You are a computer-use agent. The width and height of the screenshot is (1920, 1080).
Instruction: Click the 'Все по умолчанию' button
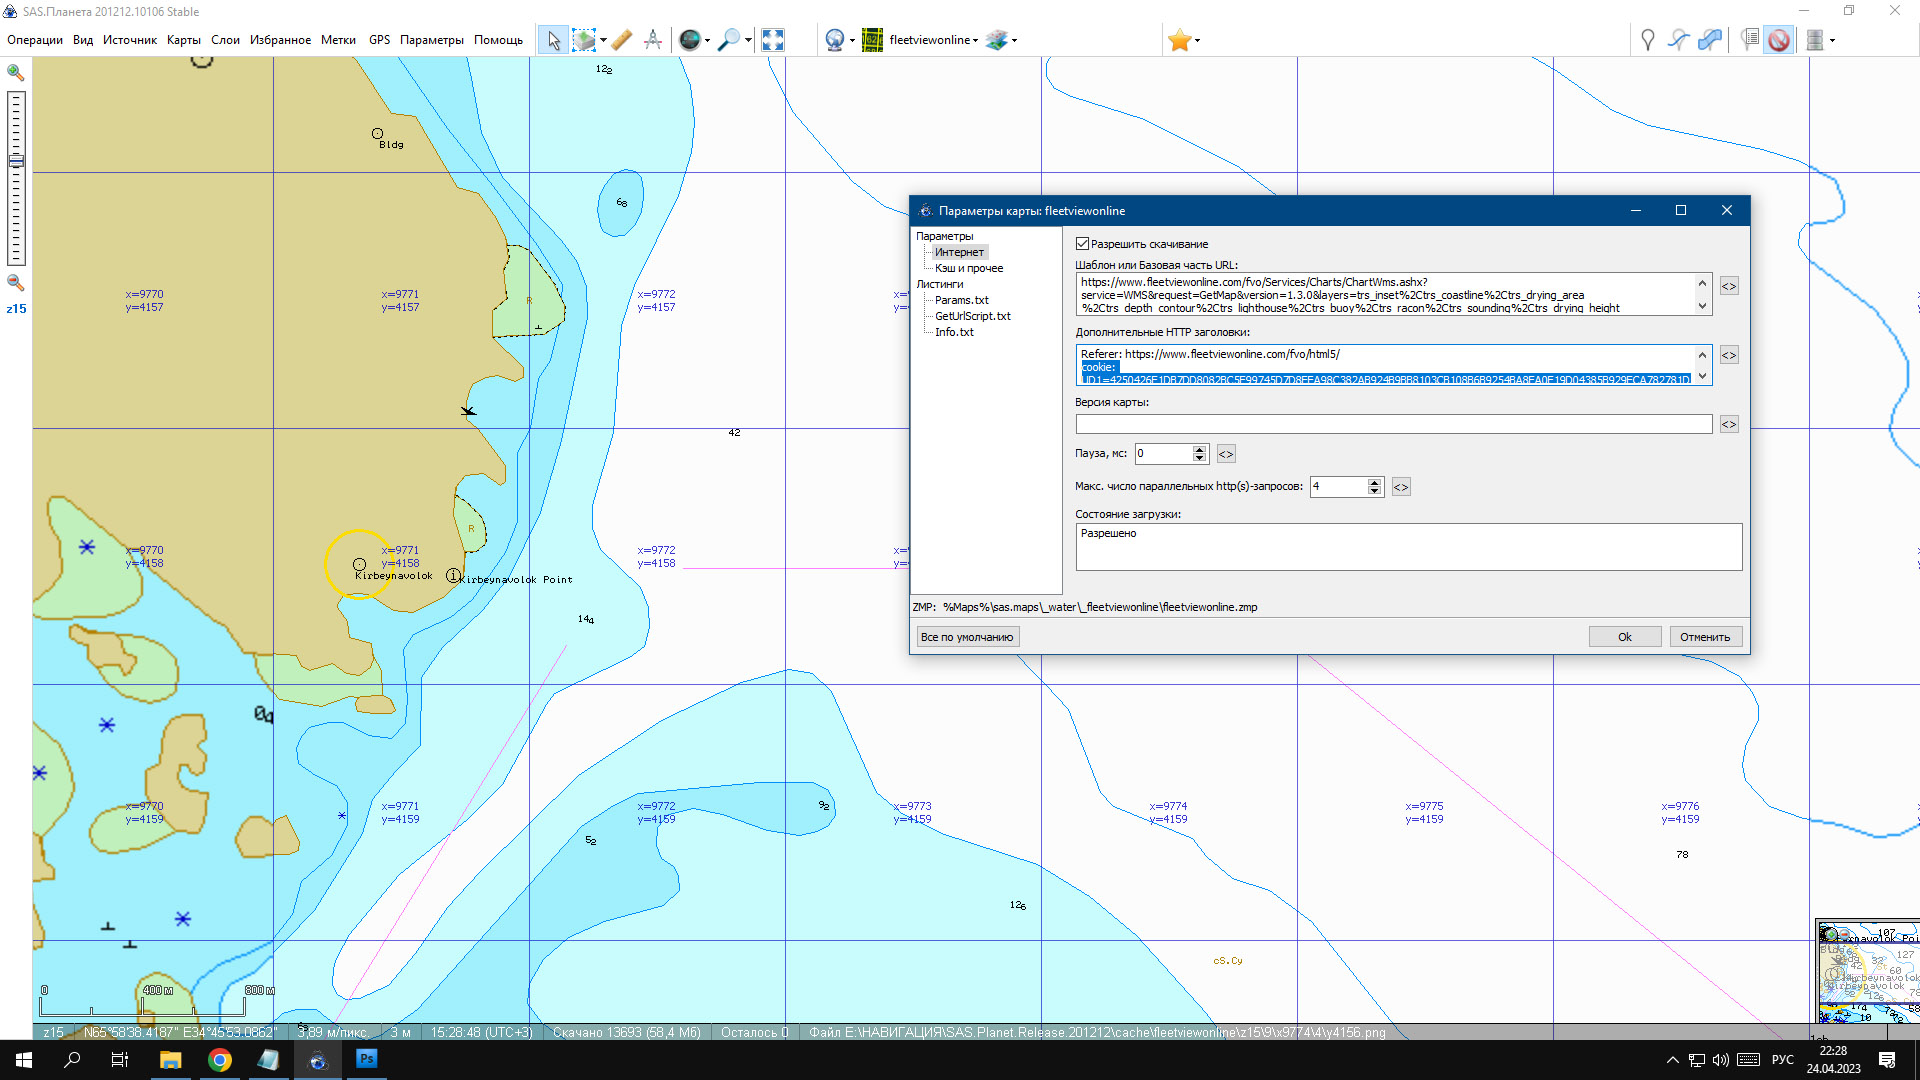pos(966,637)
